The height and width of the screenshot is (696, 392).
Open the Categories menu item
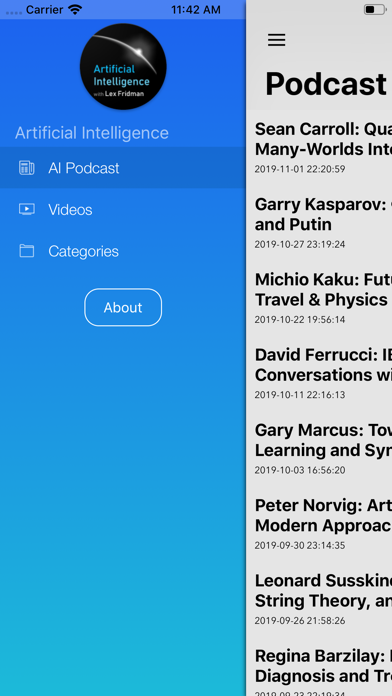[123, 251]
